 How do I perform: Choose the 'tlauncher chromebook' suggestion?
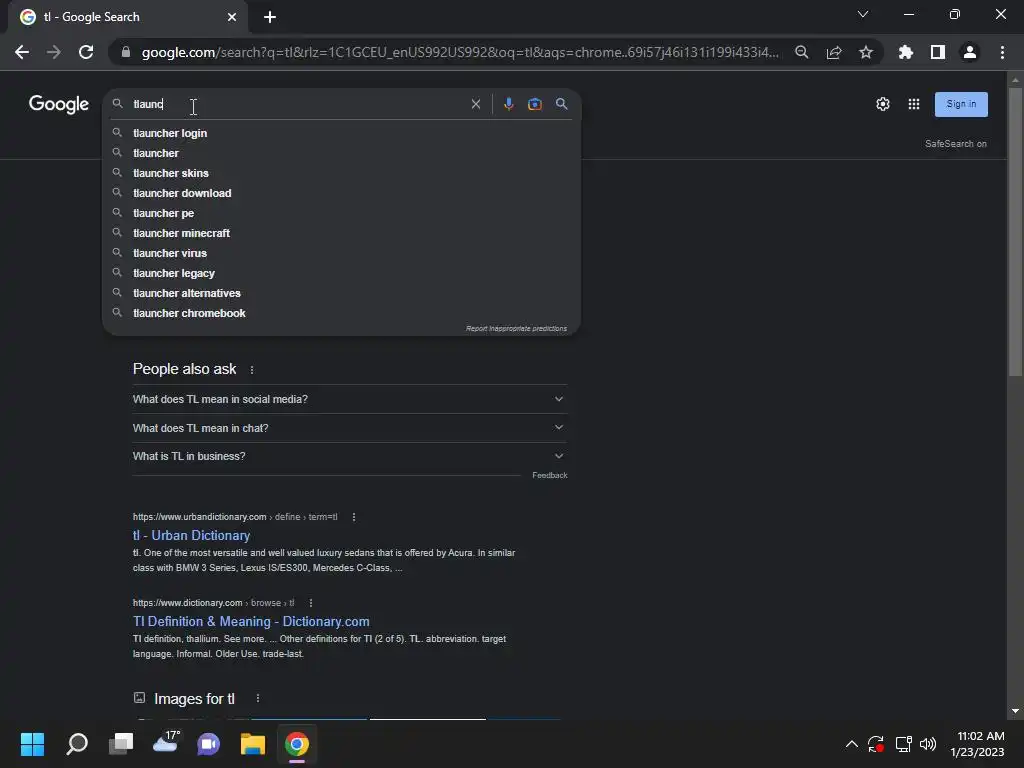click(342, 313)
